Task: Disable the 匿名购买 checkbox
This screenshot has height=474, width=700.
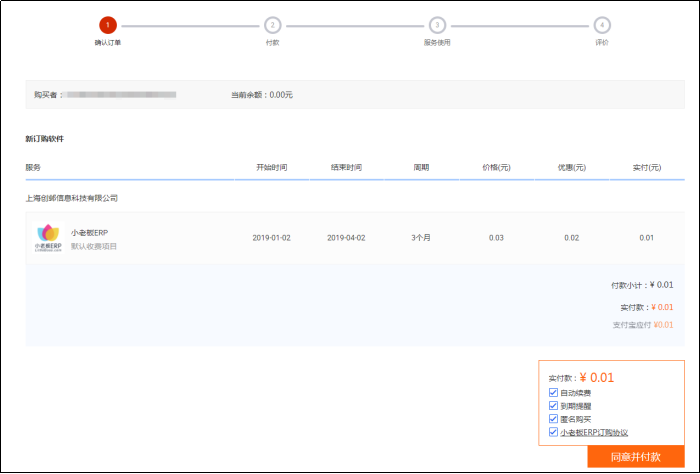Action: (554, 419)
